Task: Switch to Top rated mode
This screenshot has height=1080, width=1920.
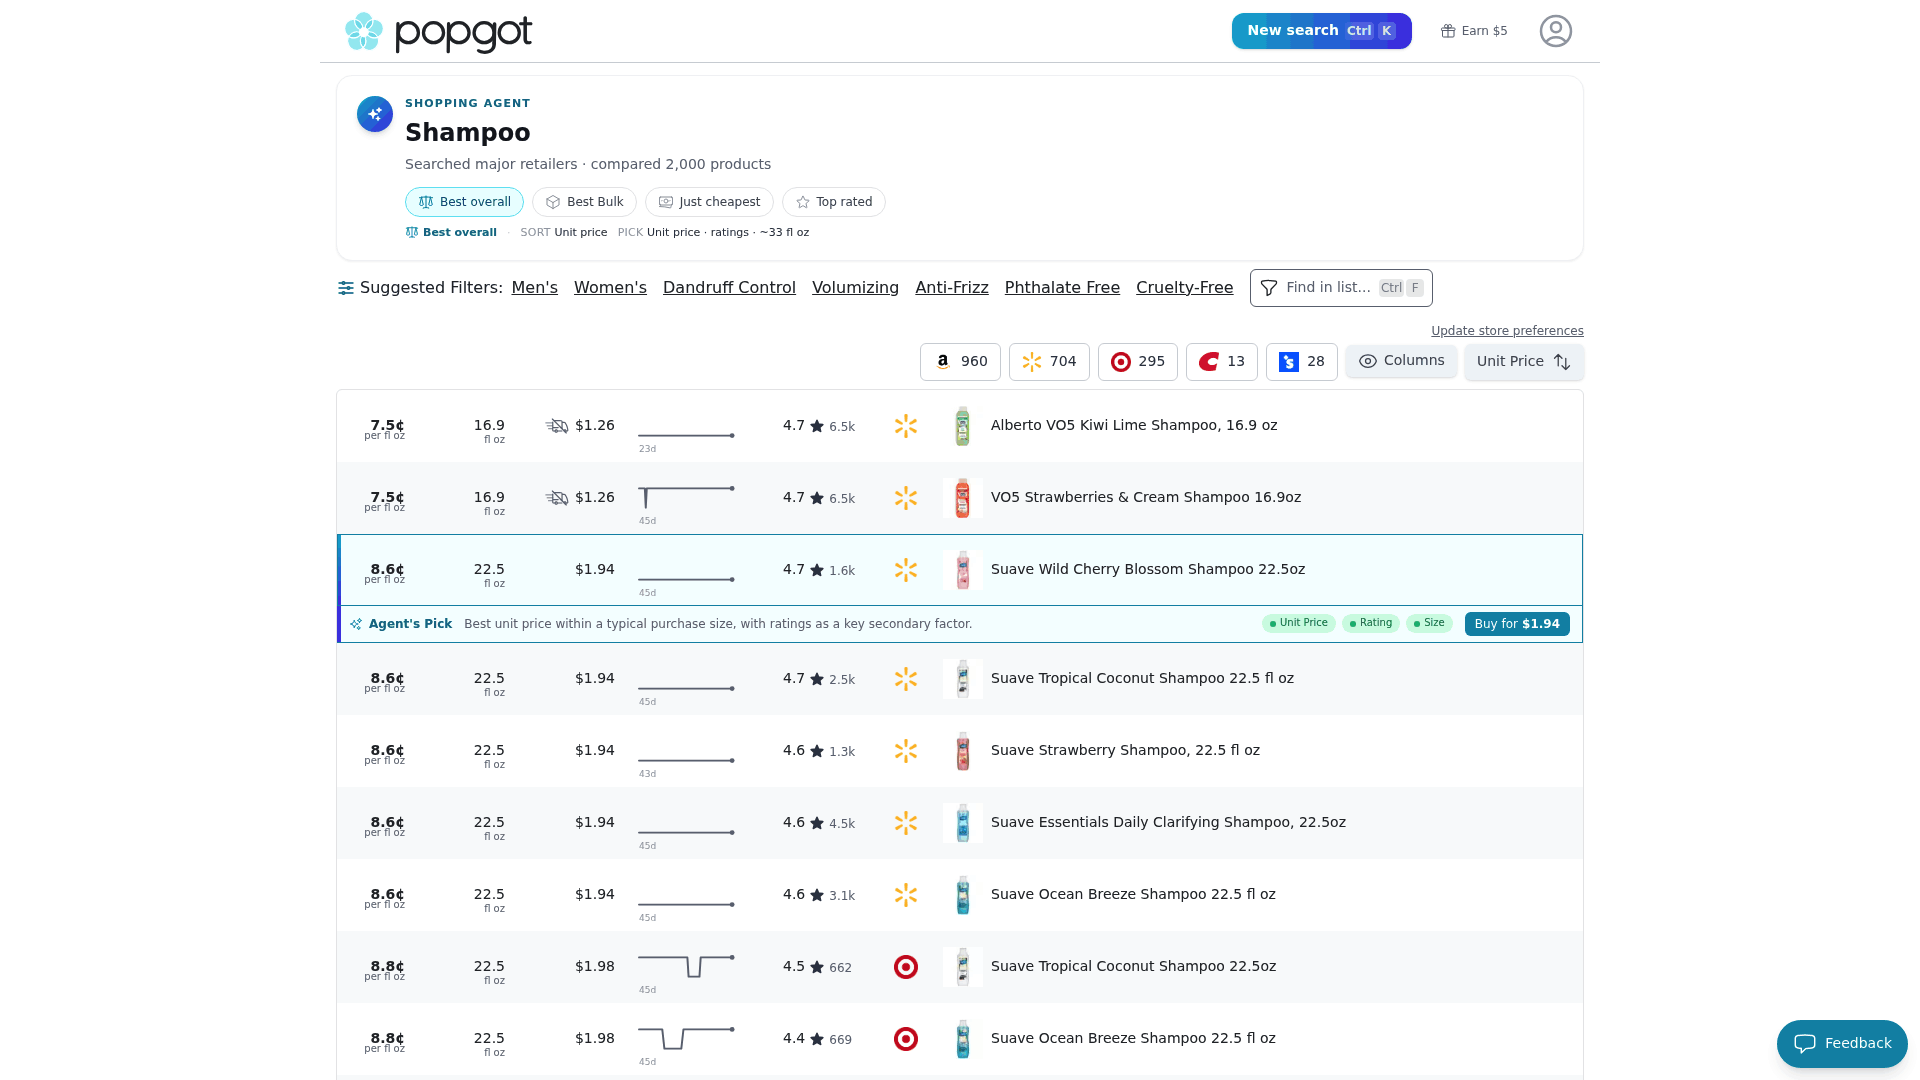Action: click(834, 202)
